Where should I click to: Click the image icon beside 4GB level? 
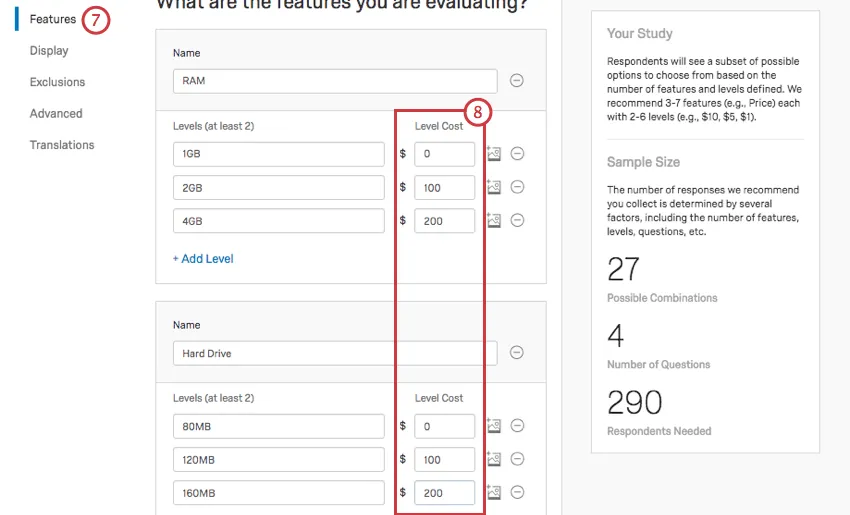pyautogui.click(x=494, y=221)
